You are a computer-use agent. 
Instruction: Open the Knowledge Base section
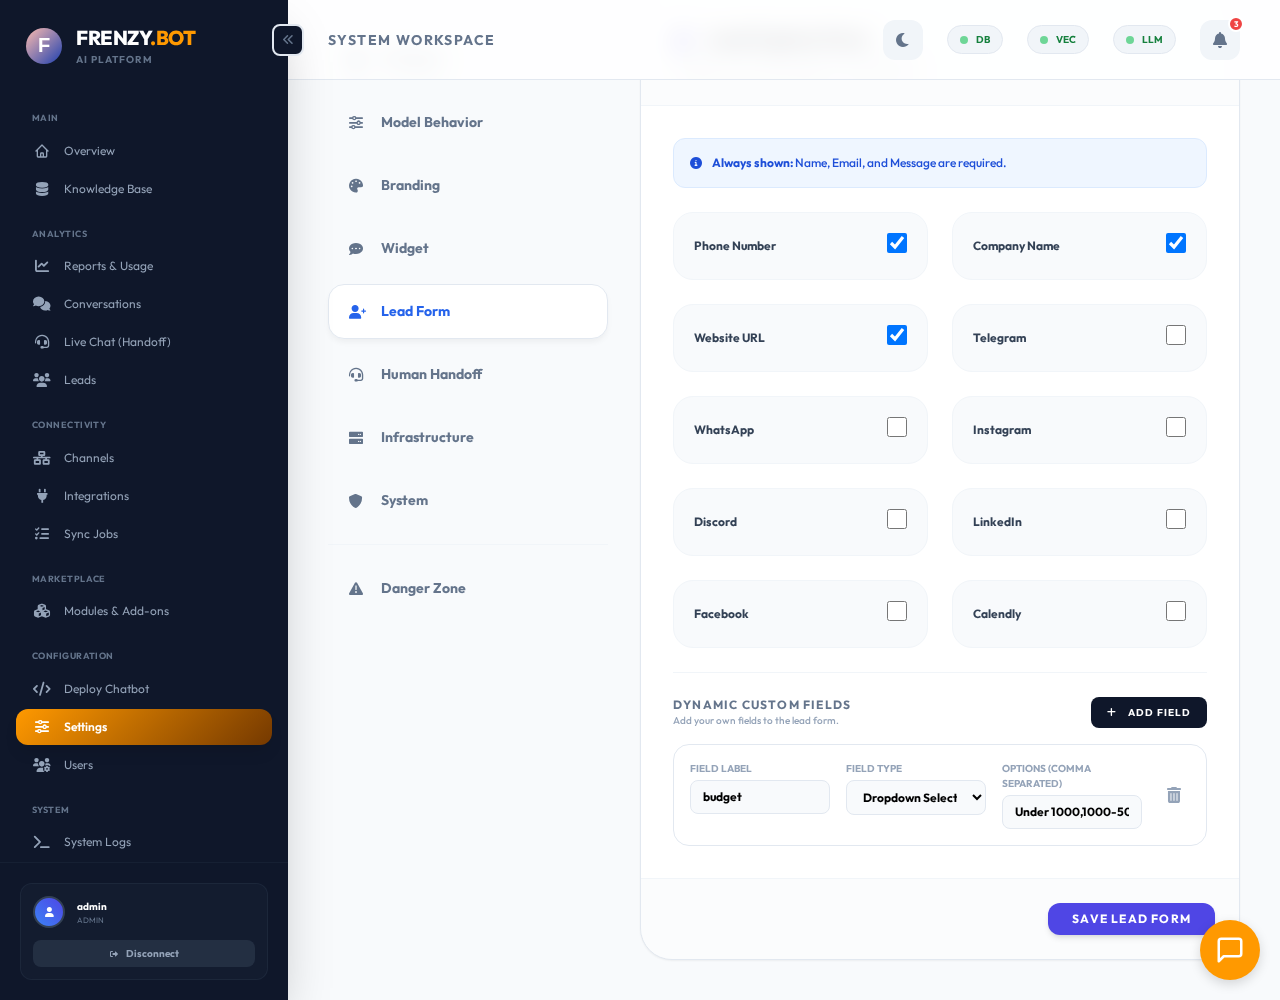point(110,189)
